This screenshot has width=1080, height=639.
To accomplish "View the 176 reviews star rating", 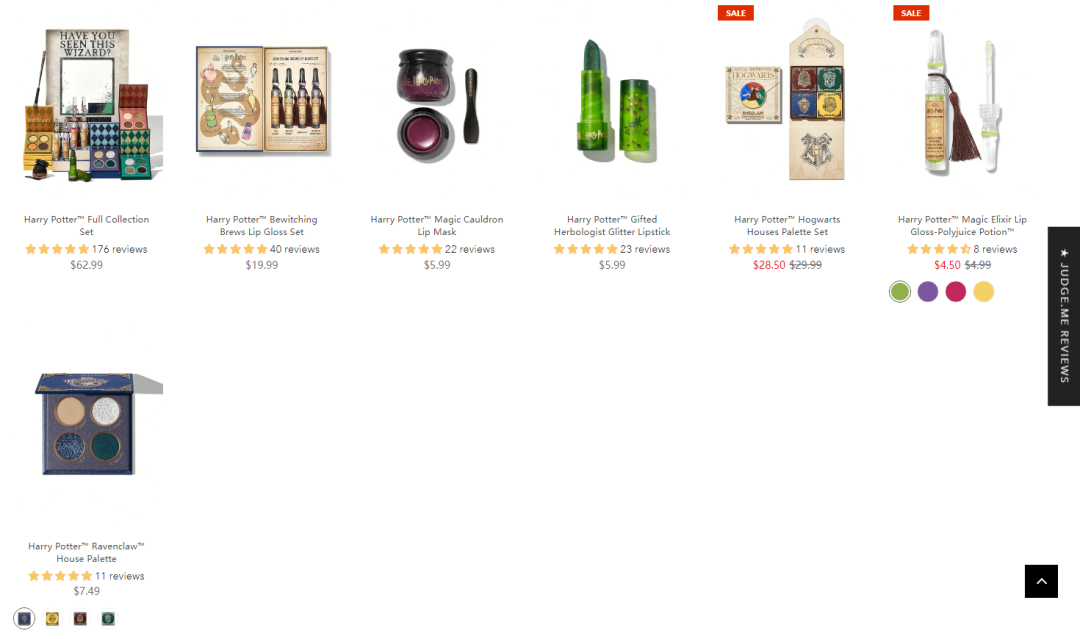I will pos(86,249).
